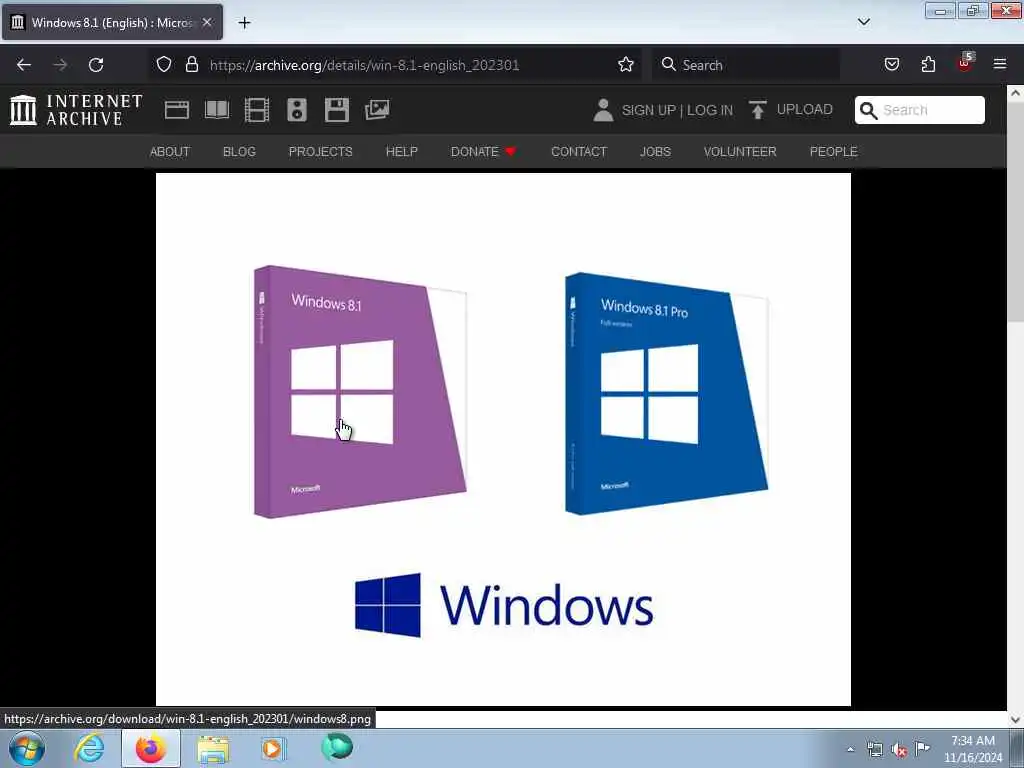Screen dimensions: 1024x768
Task: Show hidden system tray icons
Action: pyautogui.click(x=850, y=749)
